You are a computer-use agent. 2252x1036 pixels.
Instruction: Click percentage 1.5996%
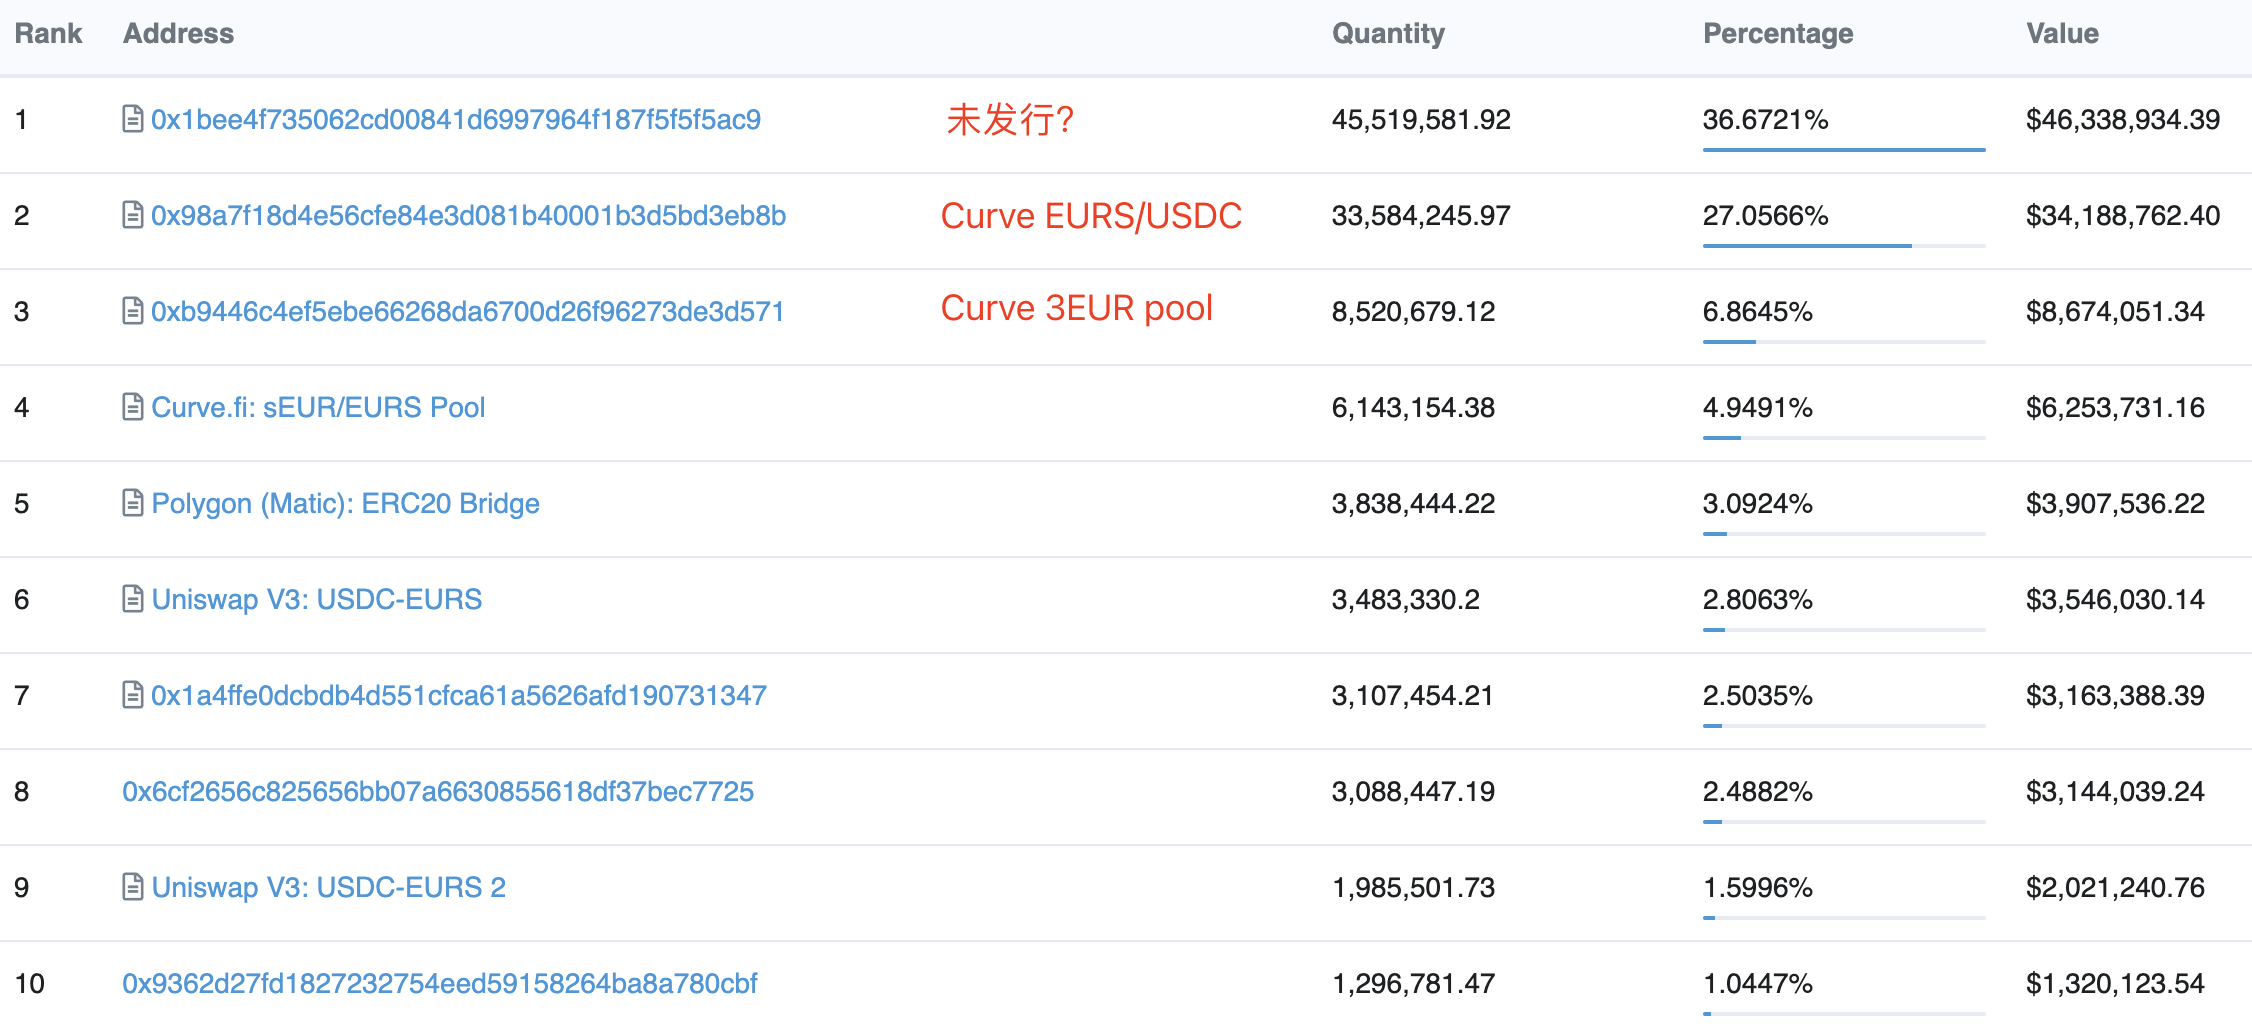pos(1757,888)
